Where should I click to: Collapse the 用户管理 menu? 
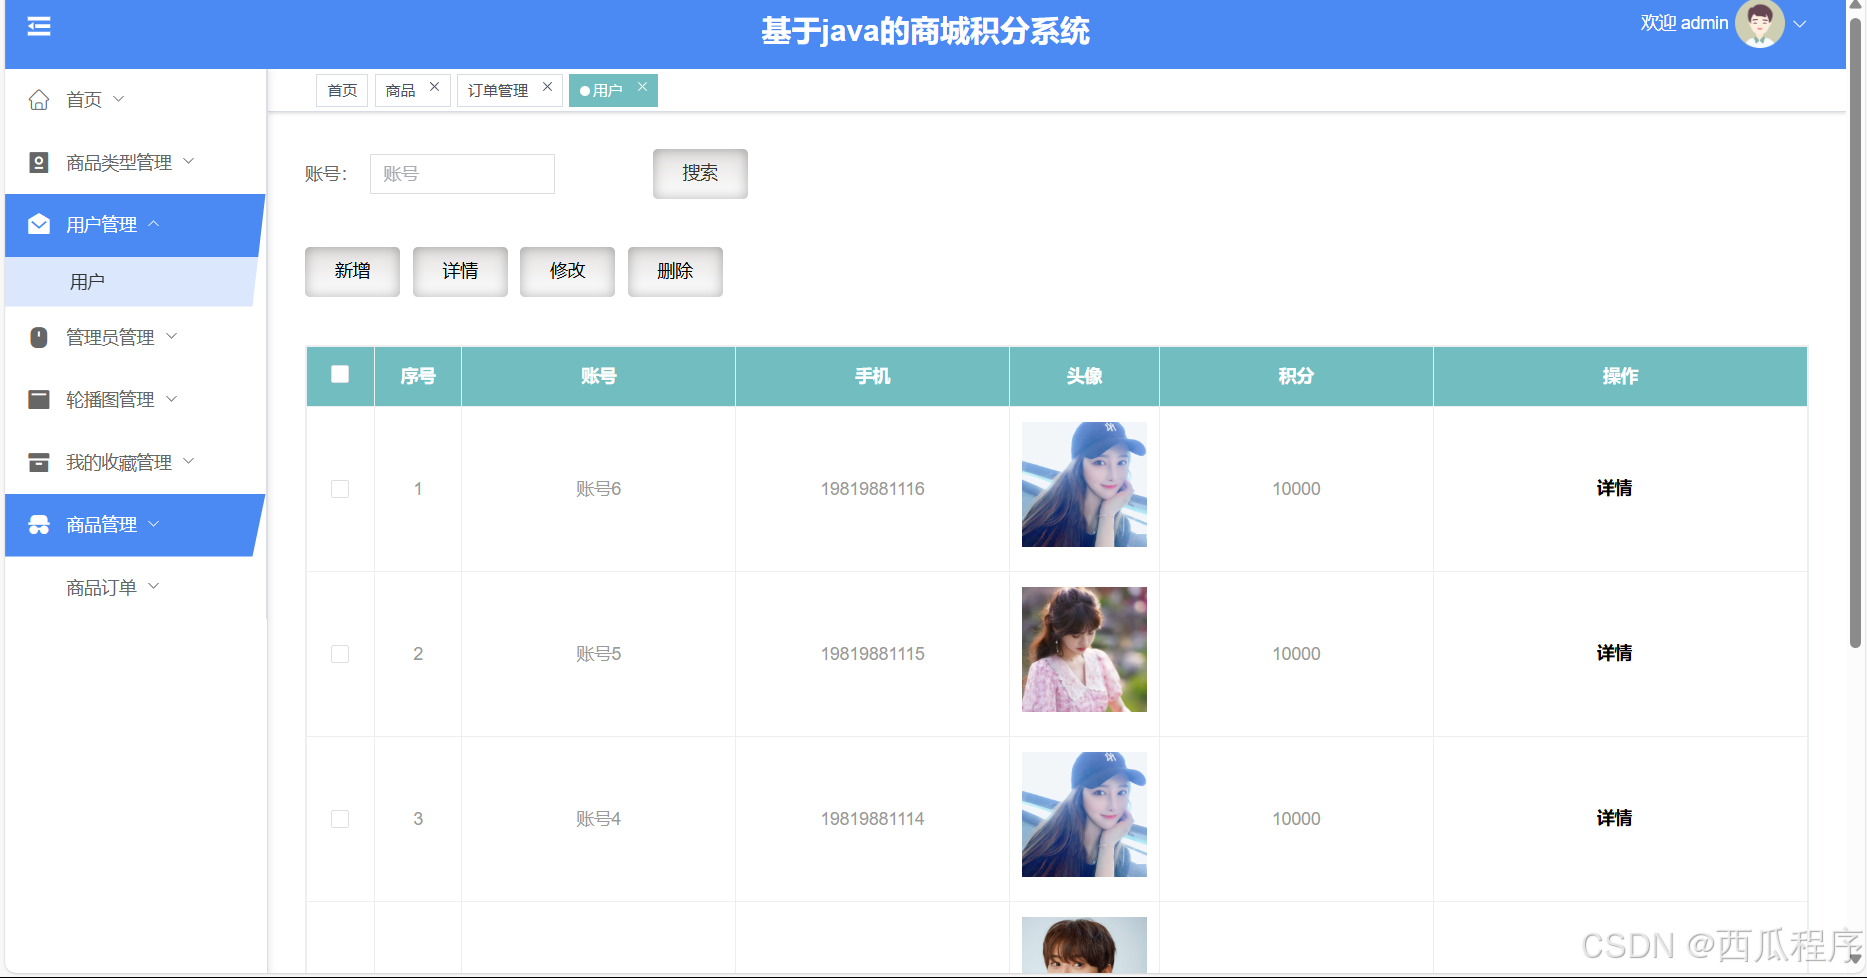[x=154, y=224]
